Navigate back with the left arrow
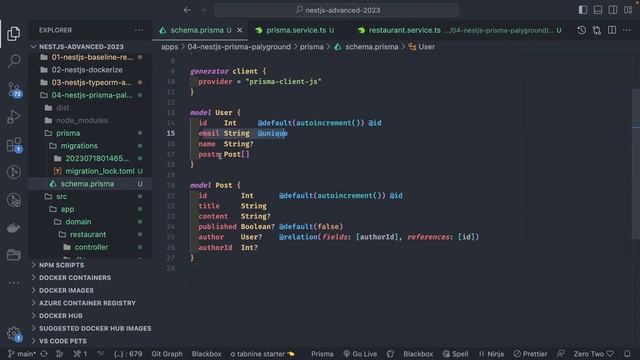 coord(187,10)
